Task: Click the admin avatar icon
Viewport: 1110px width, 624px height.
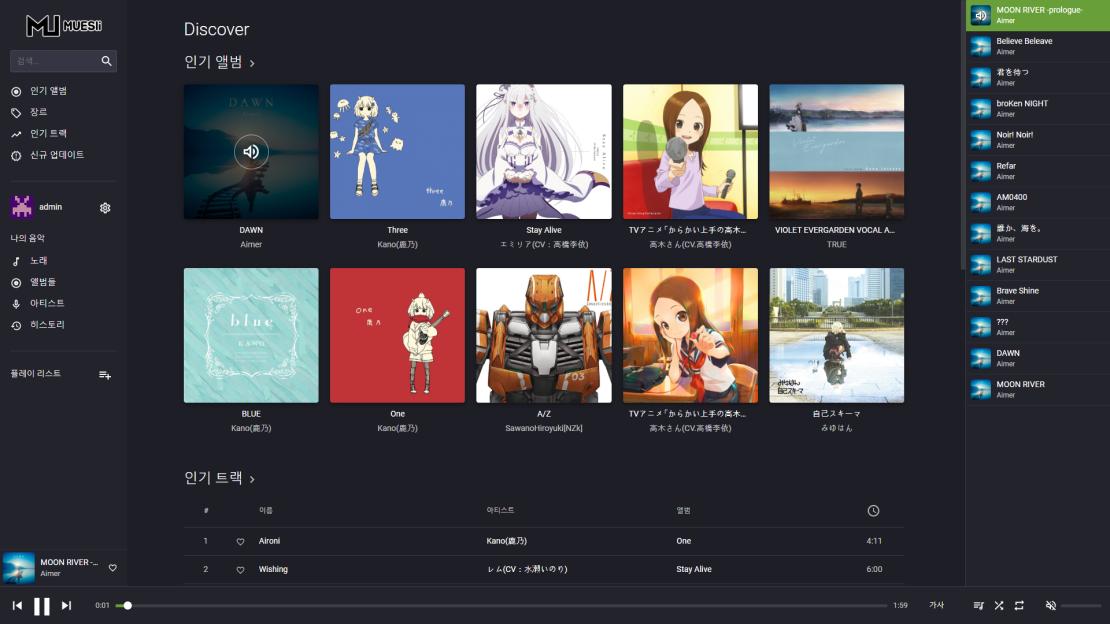Action: point(22,207)
